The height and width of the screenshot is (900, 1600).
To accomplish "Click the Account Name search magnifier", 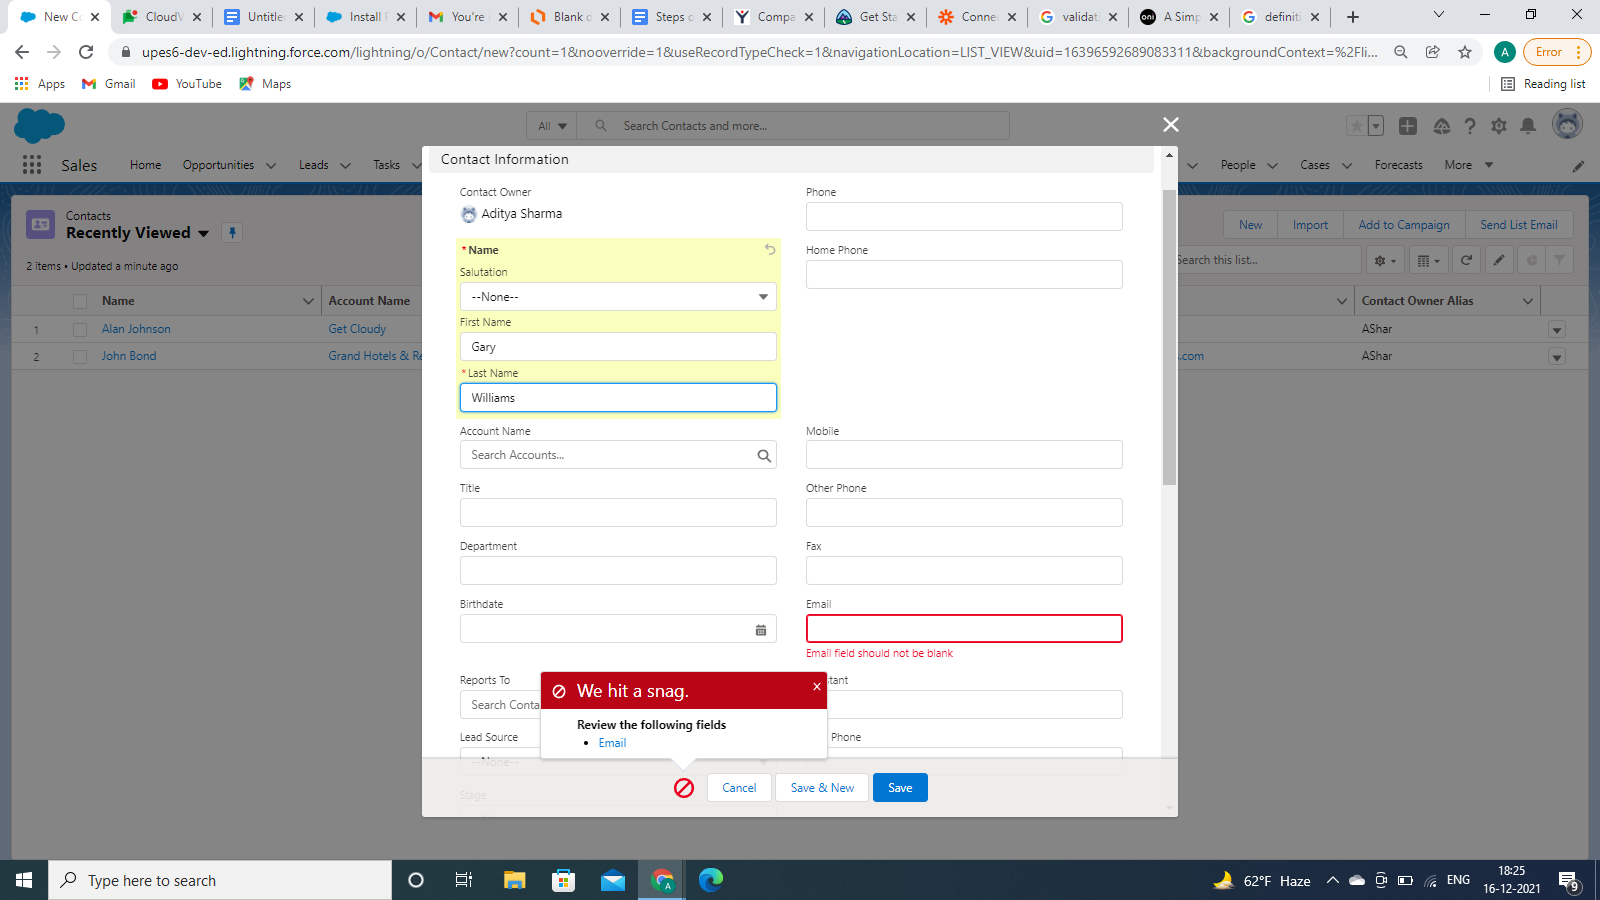I will [764, 456].
